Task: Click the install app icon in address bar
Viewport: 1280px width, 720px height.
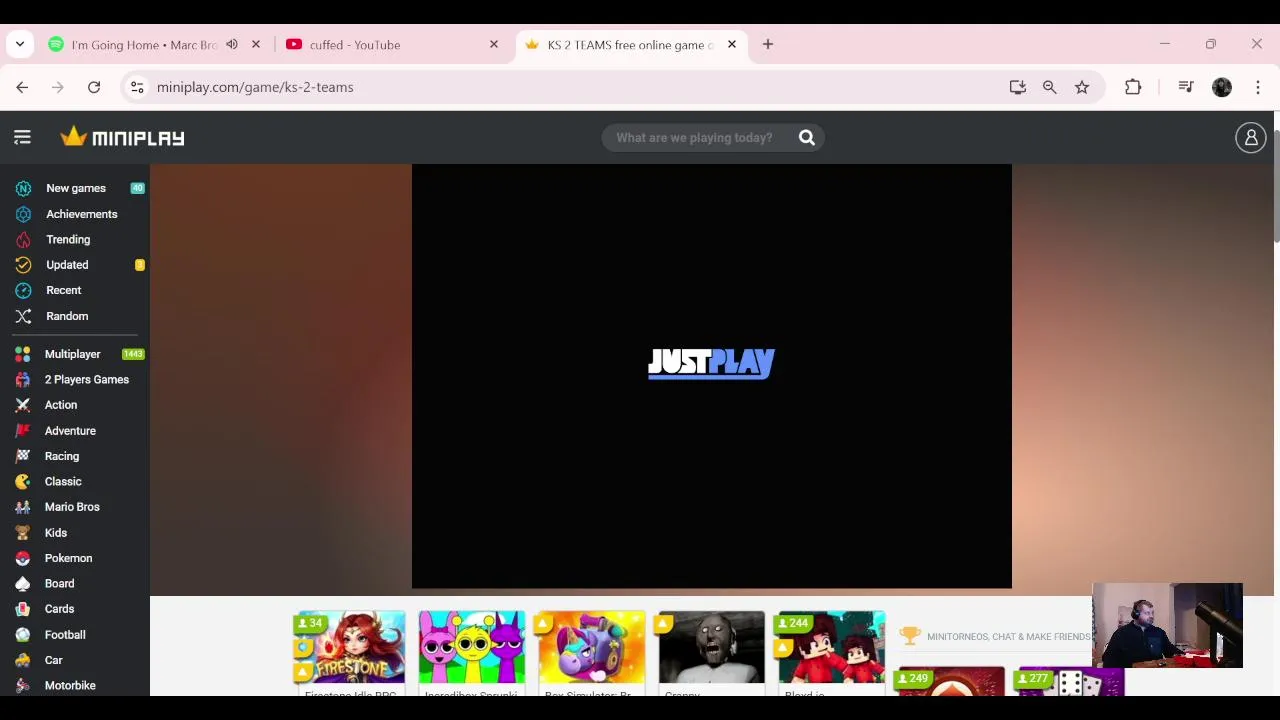Action: (1018, 87)
